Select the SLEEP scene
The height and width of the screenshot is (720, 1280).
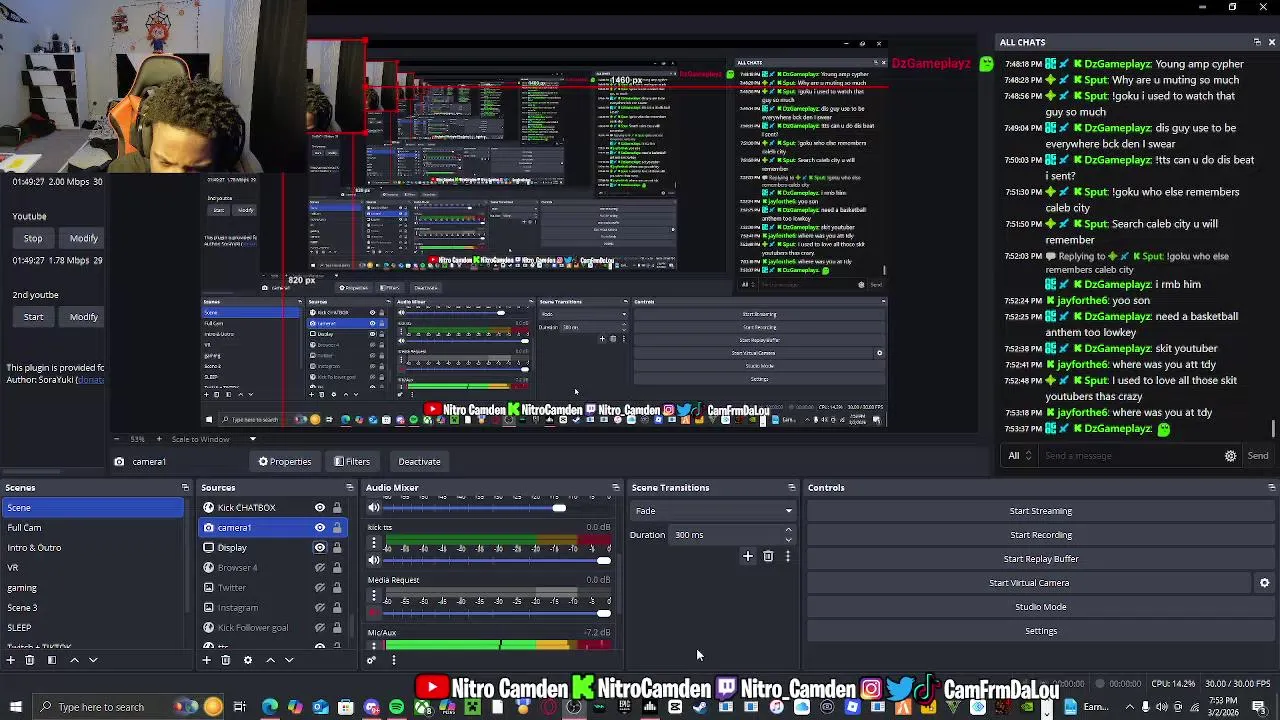coord(92,628)
